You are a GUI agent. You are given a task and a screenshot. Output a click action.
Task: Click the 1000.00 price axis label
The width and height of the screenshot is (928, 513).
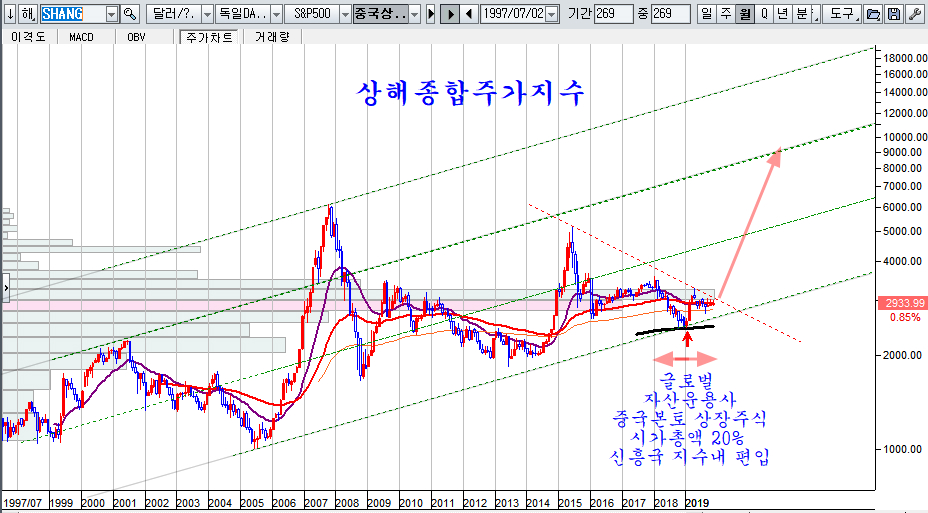coord(903,449)
